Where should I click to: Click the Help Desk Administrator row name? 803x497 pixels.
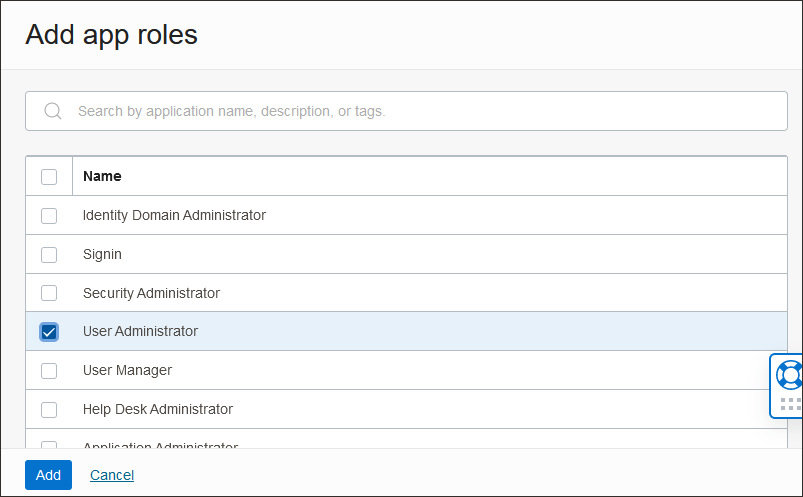click(158, 409)
